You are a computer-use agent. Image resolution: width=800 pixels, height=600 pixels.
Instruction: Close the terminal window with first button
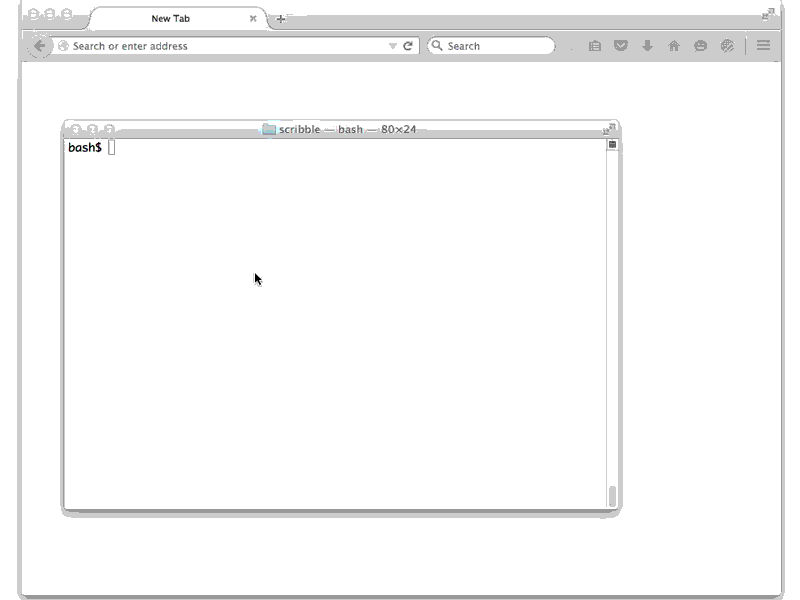76,129
